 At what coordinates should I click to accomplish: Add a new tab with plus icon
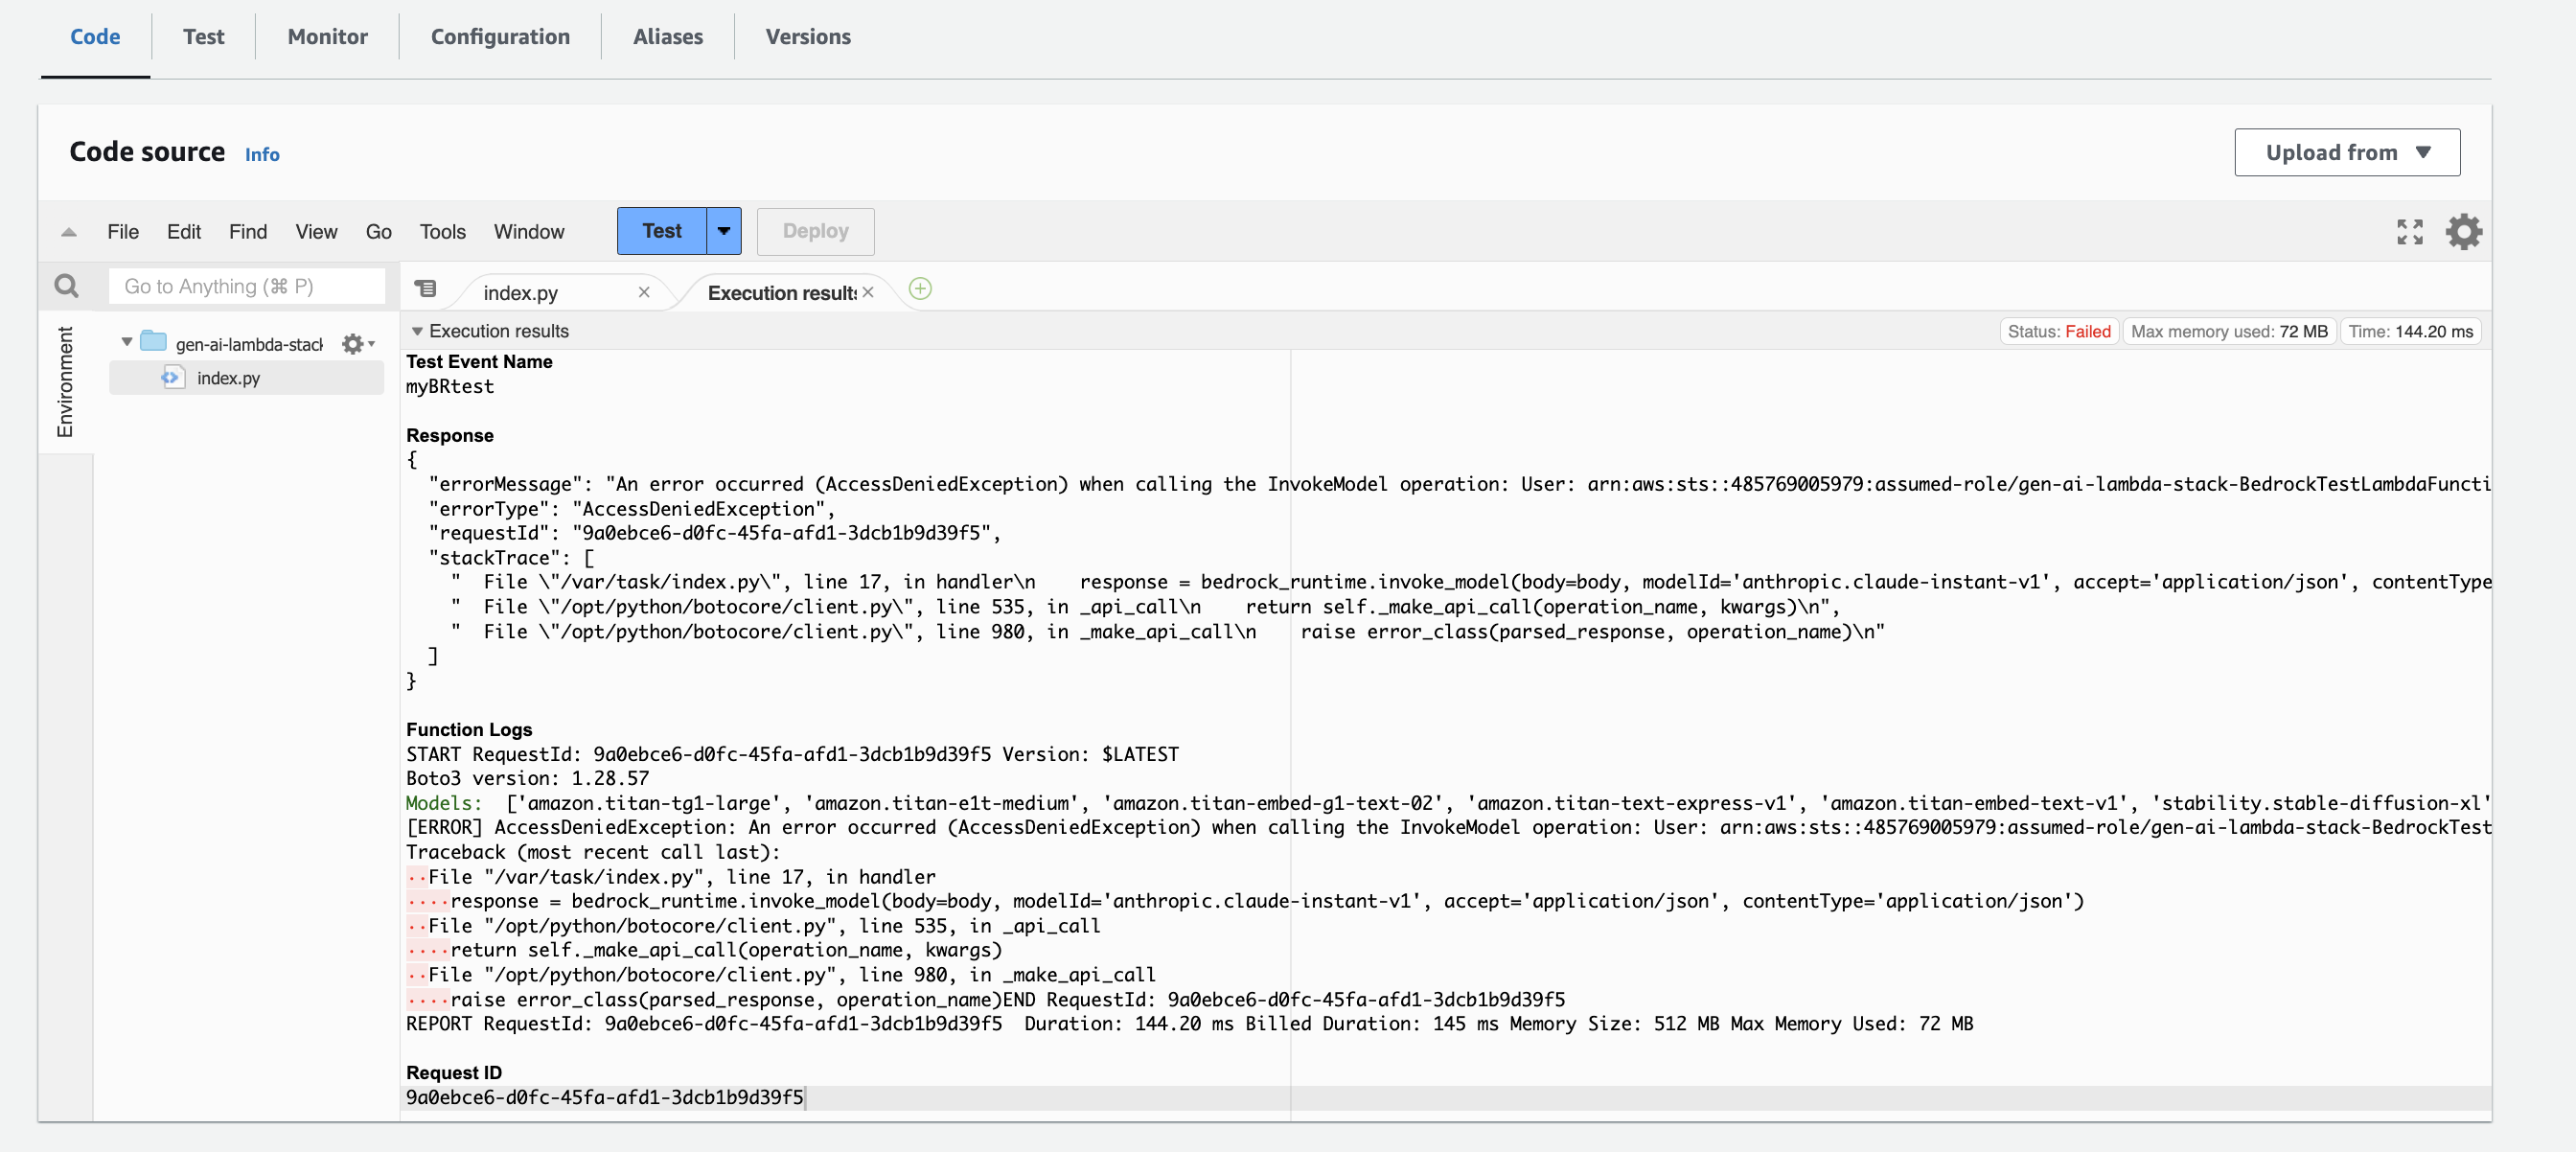tap(920, 290)
